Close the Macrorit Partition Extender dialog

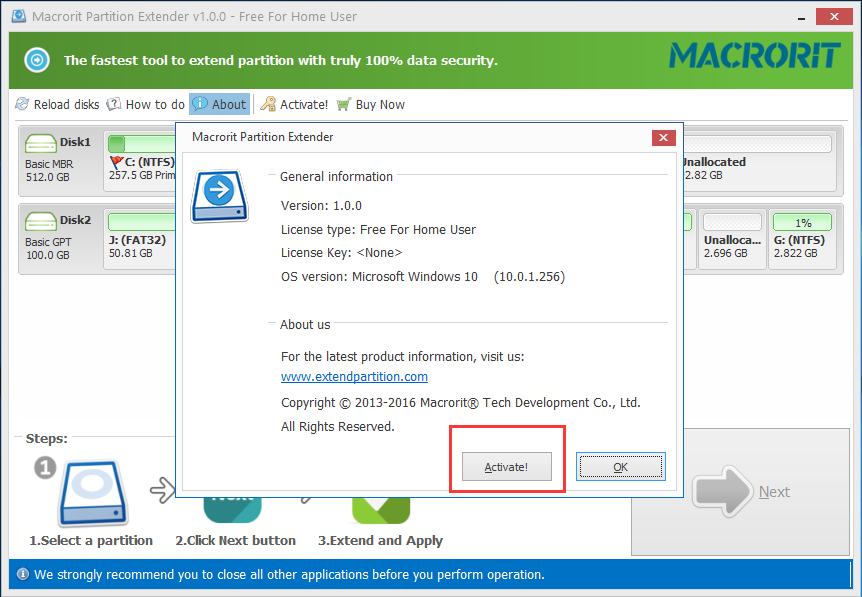[x=662, y=137]
